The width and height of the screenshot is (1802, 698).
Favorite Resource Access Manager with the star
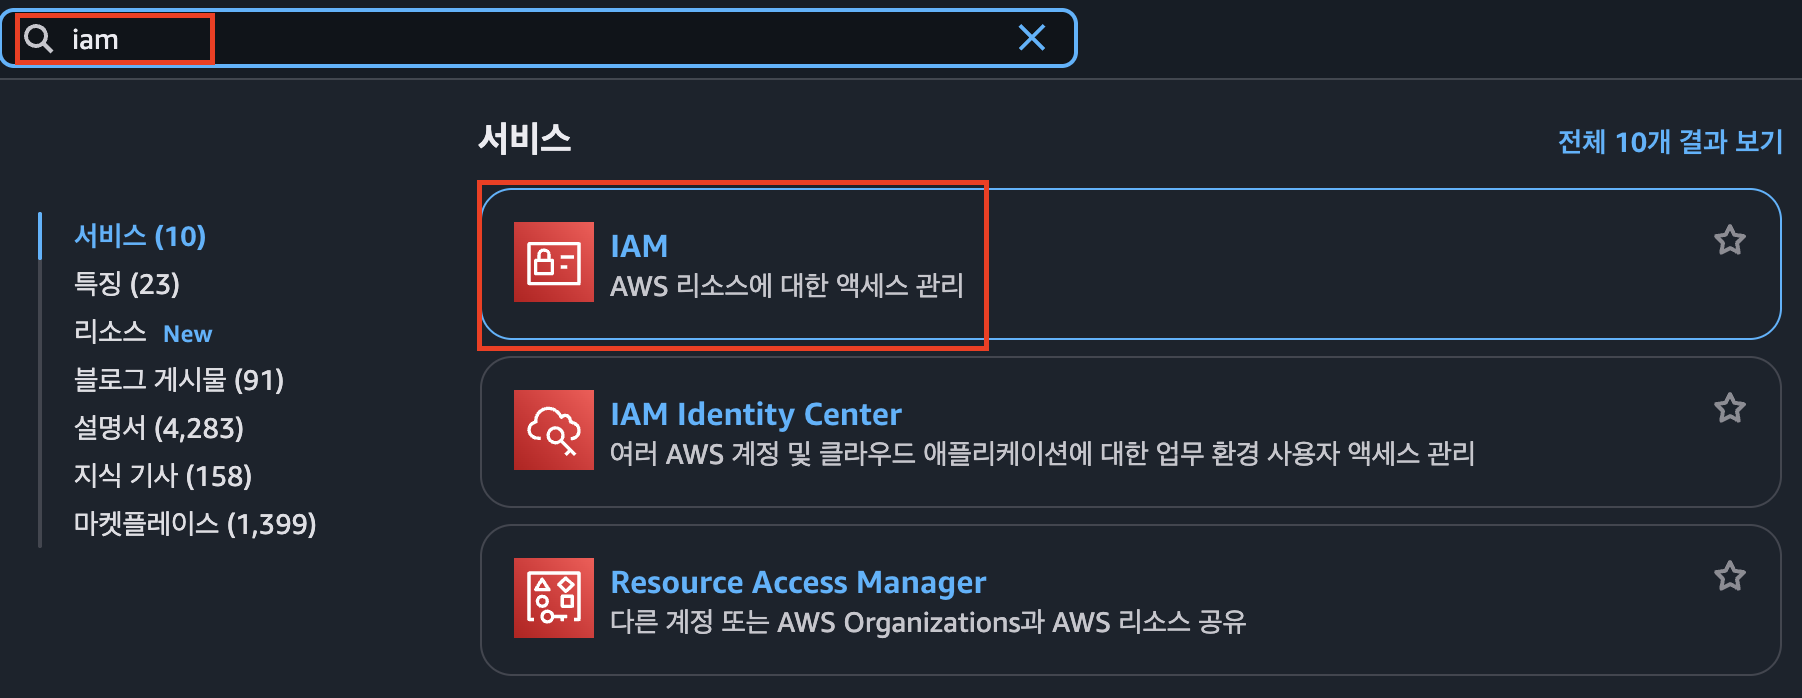tap(1729, 576)
